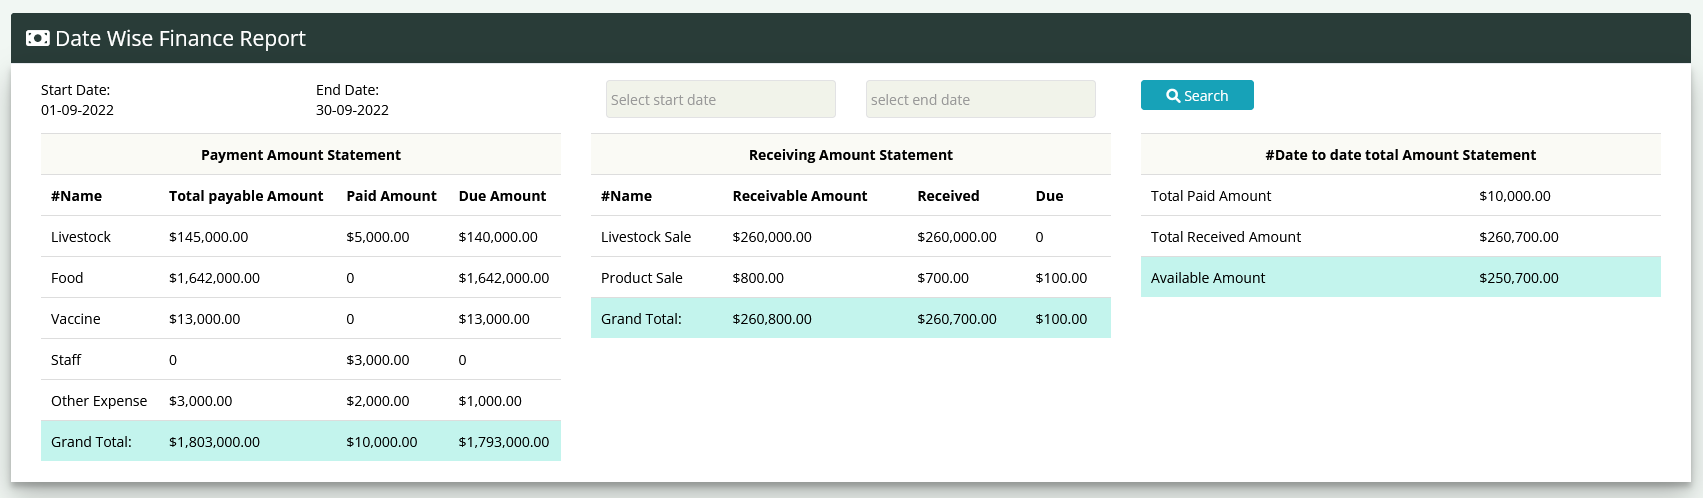Image resolution: width=1703 pixels, height=498 pixels.
Task: Click the 'Receiving Amount Statement' heading
Action: 850,155
